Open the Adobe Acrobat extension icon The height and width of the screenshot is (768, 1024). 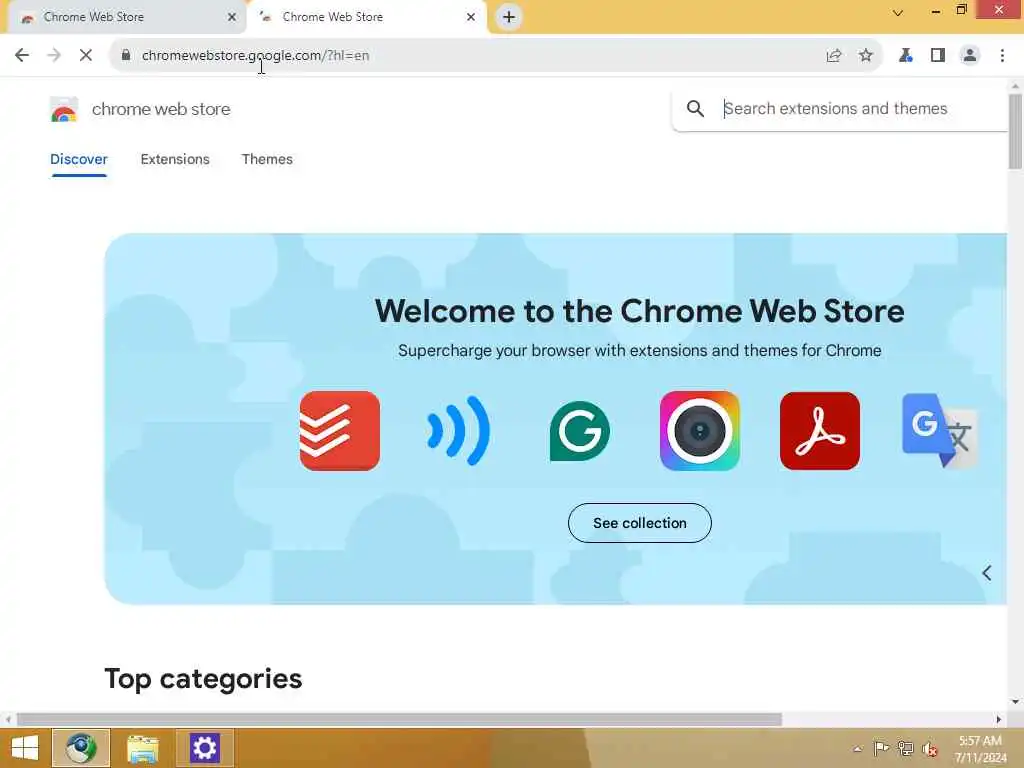pyautogui.click(x=820, y=431)
